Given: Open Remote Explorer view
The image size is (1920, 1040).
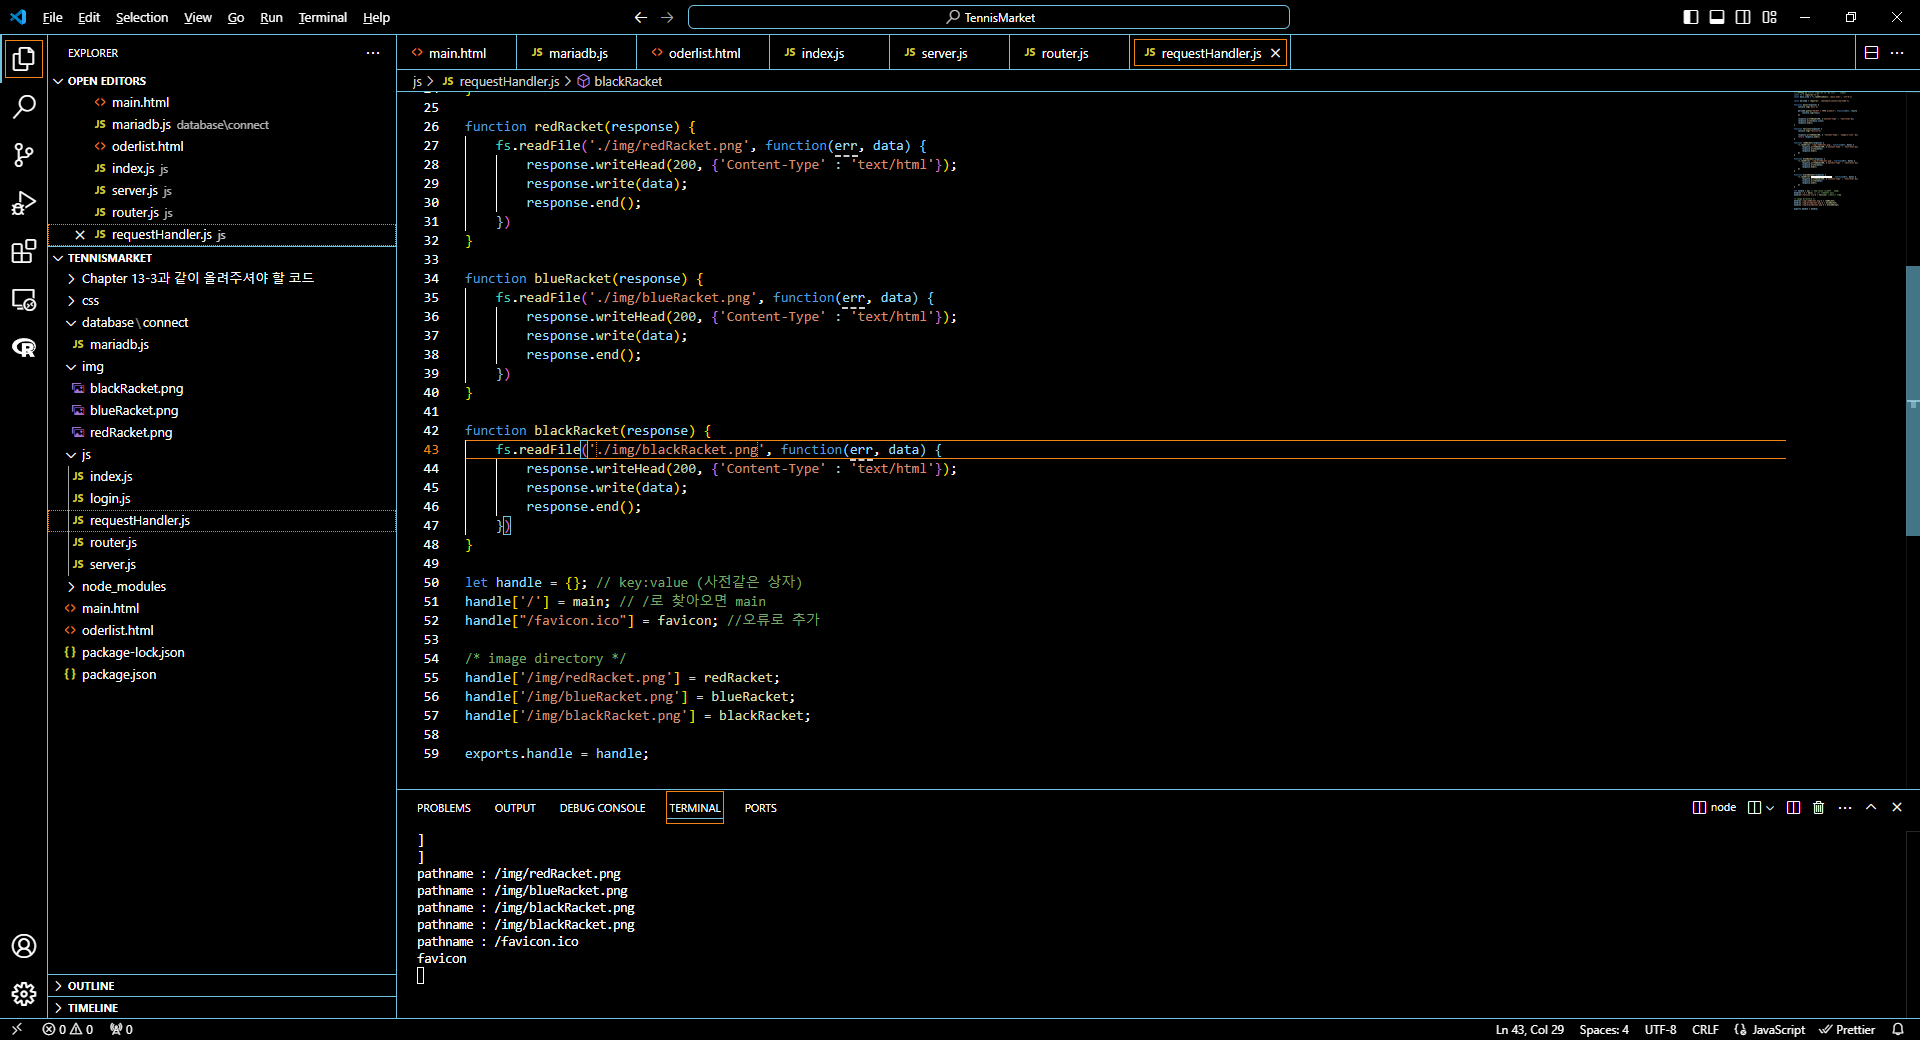Looking at the screenshot, I should point(24,299).
